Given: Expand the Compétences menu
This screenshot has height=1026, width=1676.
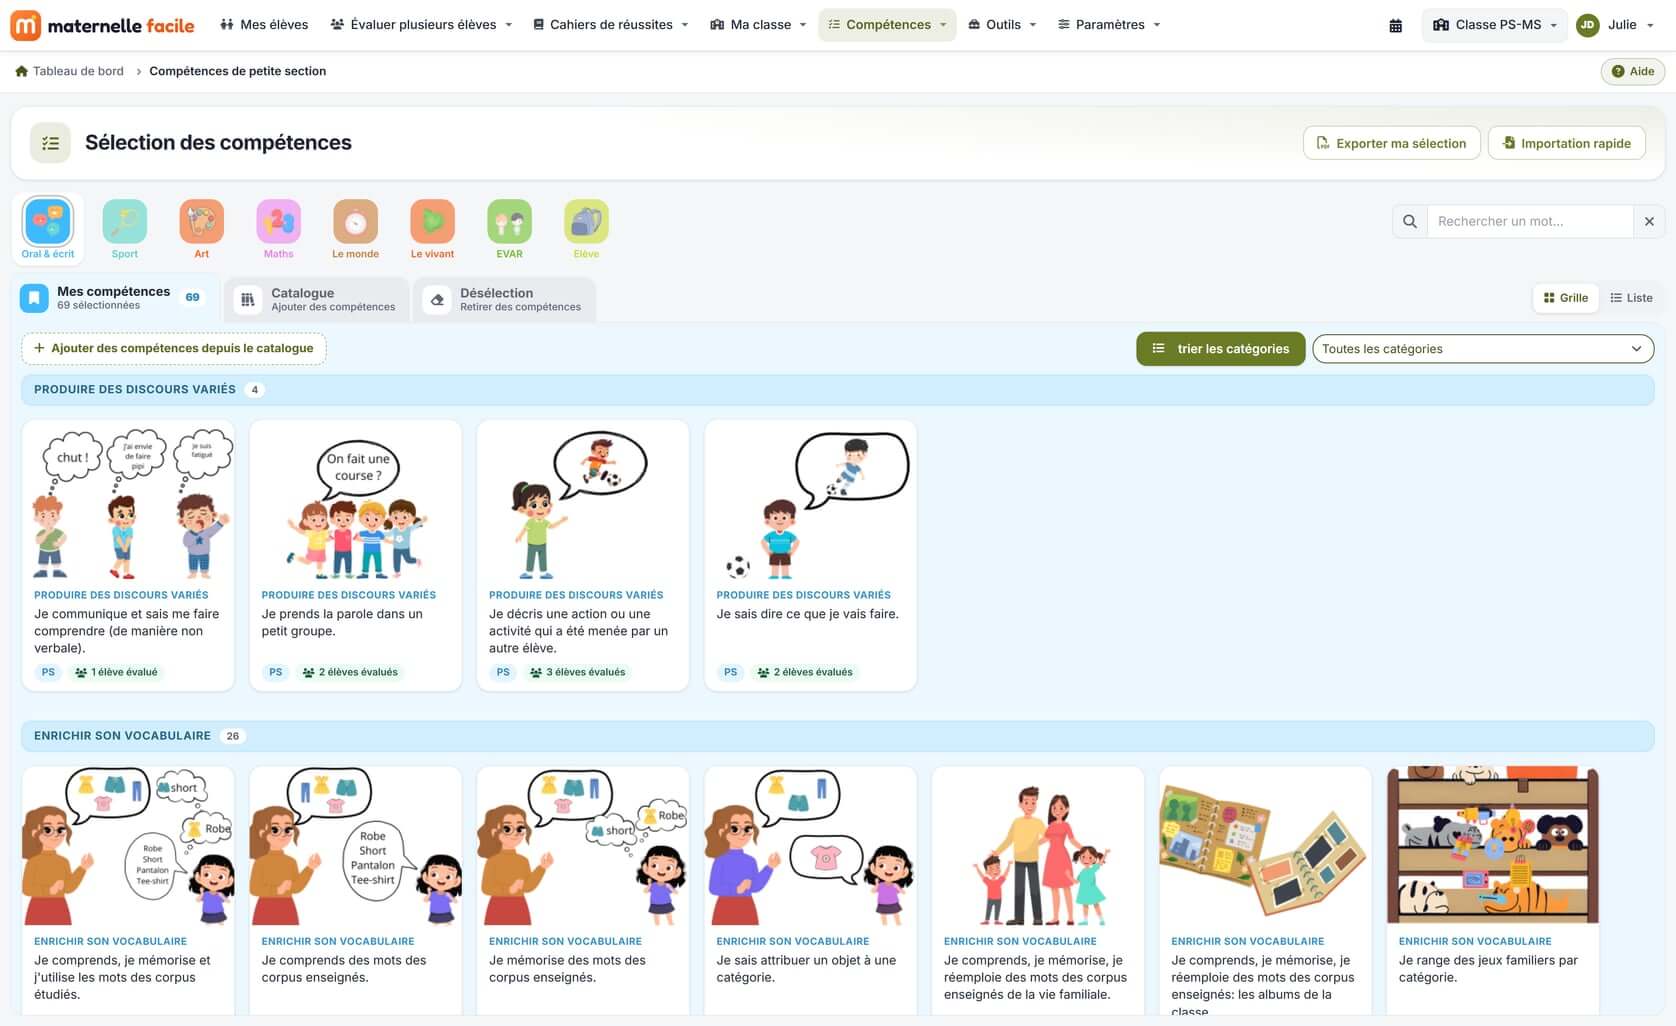Looking at the screenshot, I should [887, 25].
